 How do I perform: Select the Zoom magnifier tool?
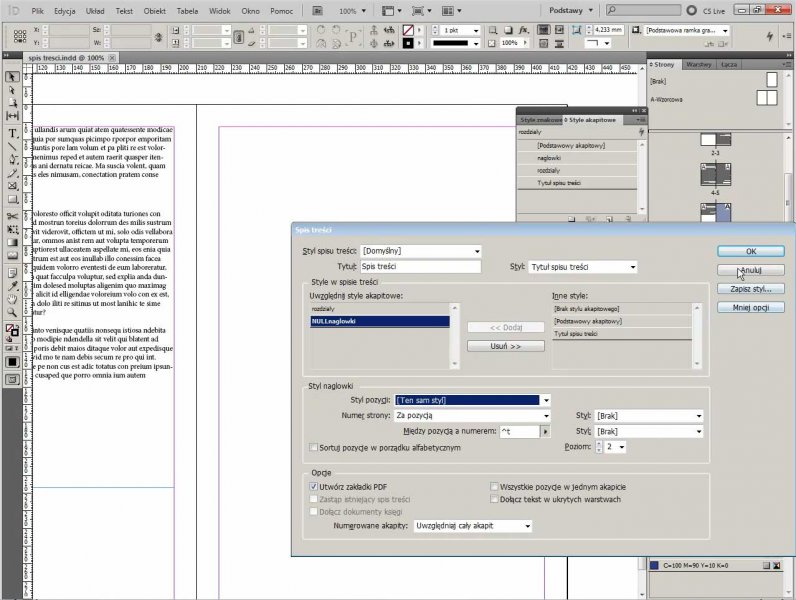pos(13,311)
